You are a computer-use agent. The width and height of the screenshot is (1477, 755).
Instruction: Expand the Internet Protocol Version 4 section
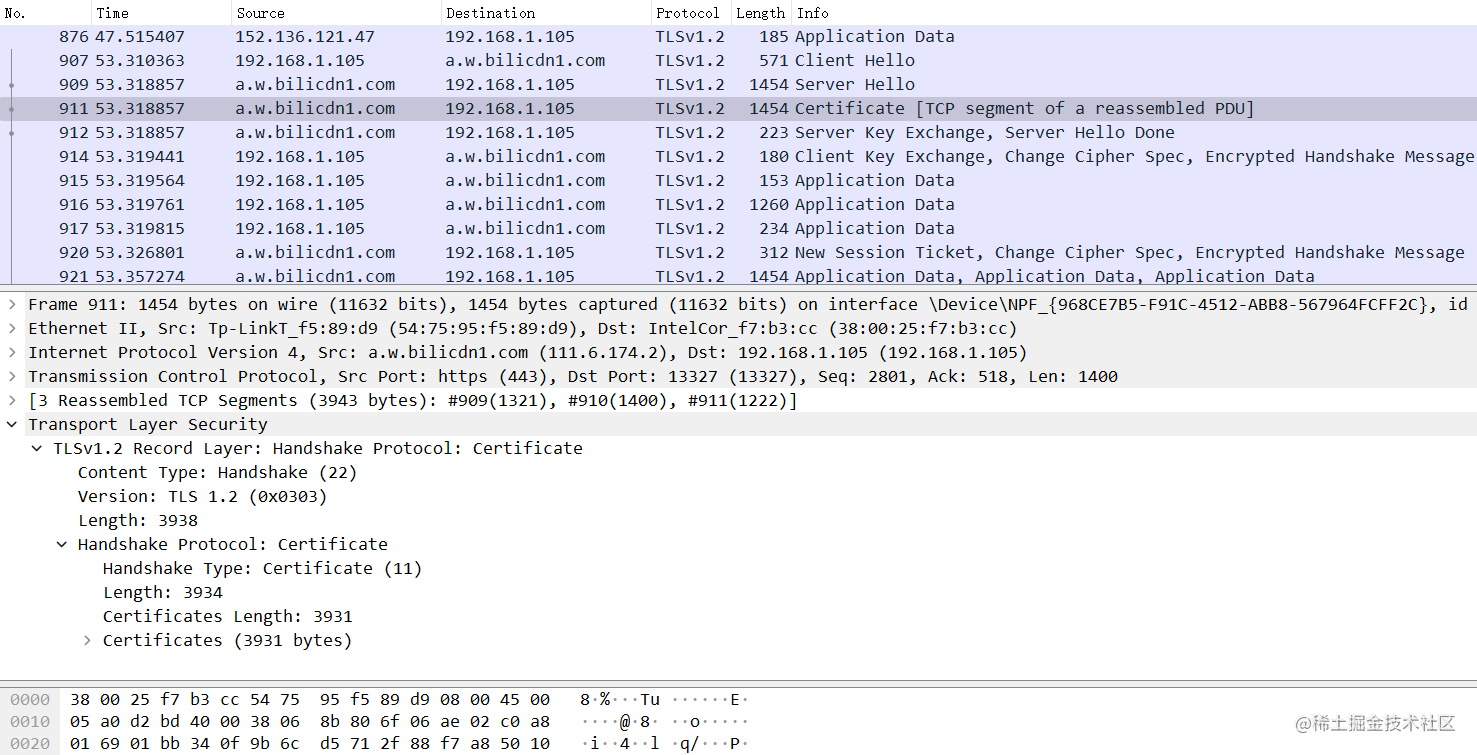[x=12, y=352]
